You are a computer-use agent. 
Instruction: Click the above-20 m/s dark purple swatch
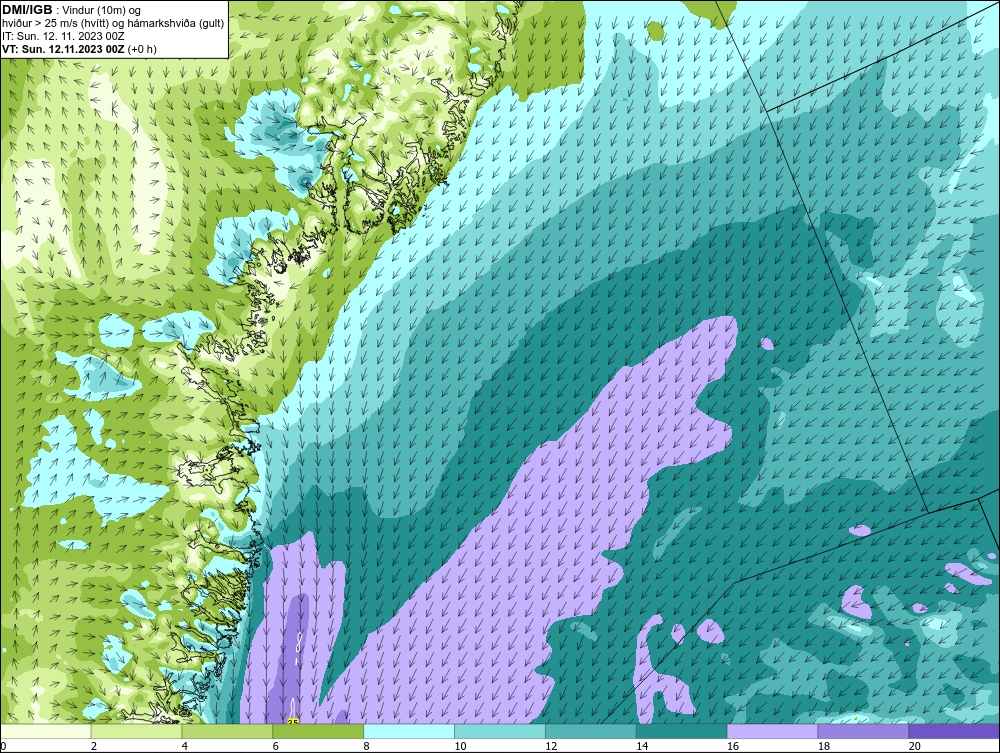coord(954,731)
